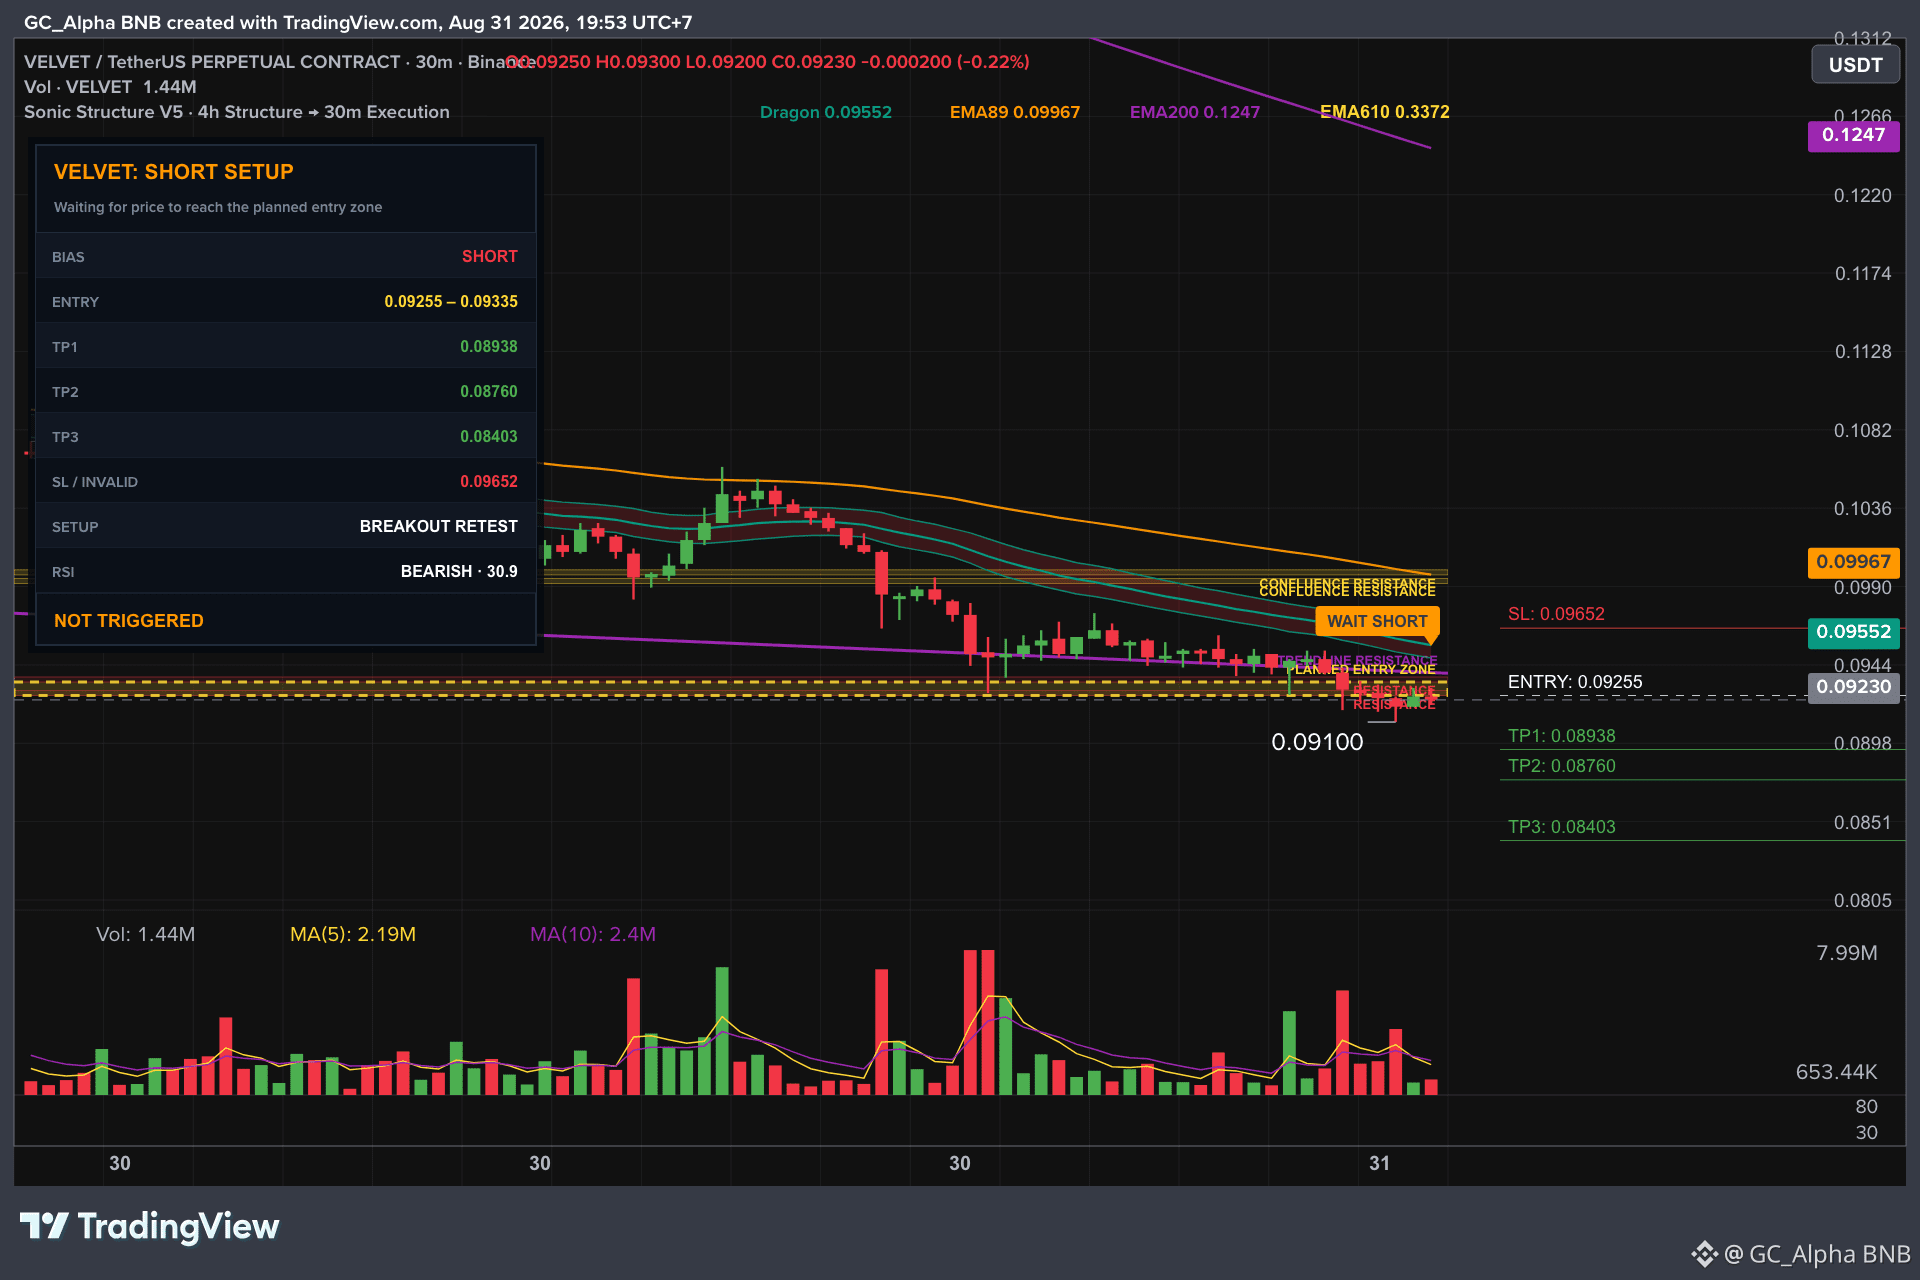Click the 0.1082 price scale value
This screenshot has height=1280, width=1920.
coord(1862,431)
